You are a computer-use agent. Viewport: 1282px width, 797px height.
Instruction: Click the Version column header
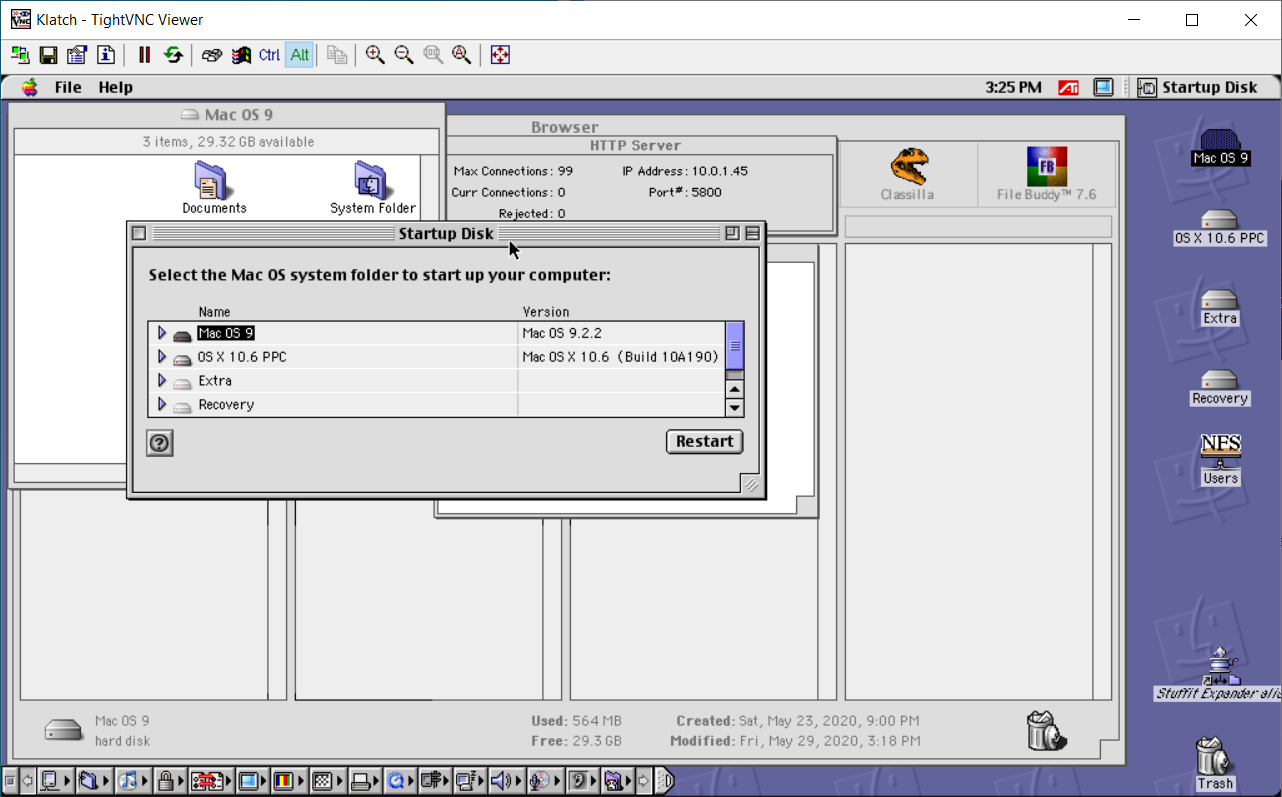546,312
